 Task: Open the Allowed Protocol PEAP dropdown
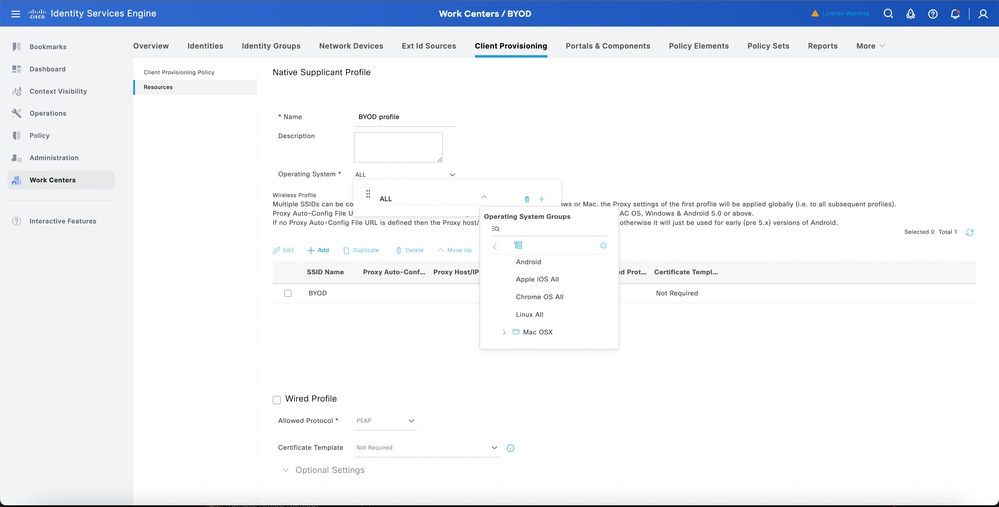[x=385, y=421]
